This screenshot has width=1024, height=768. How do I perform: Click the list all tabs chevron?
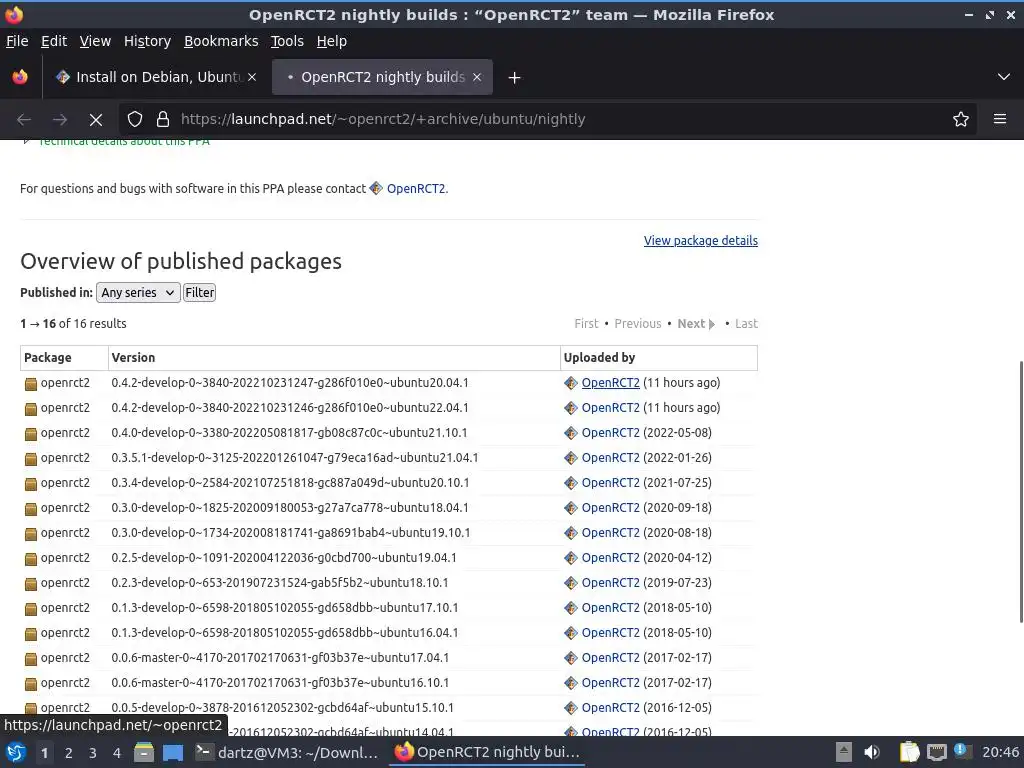tap(1004, 77)
